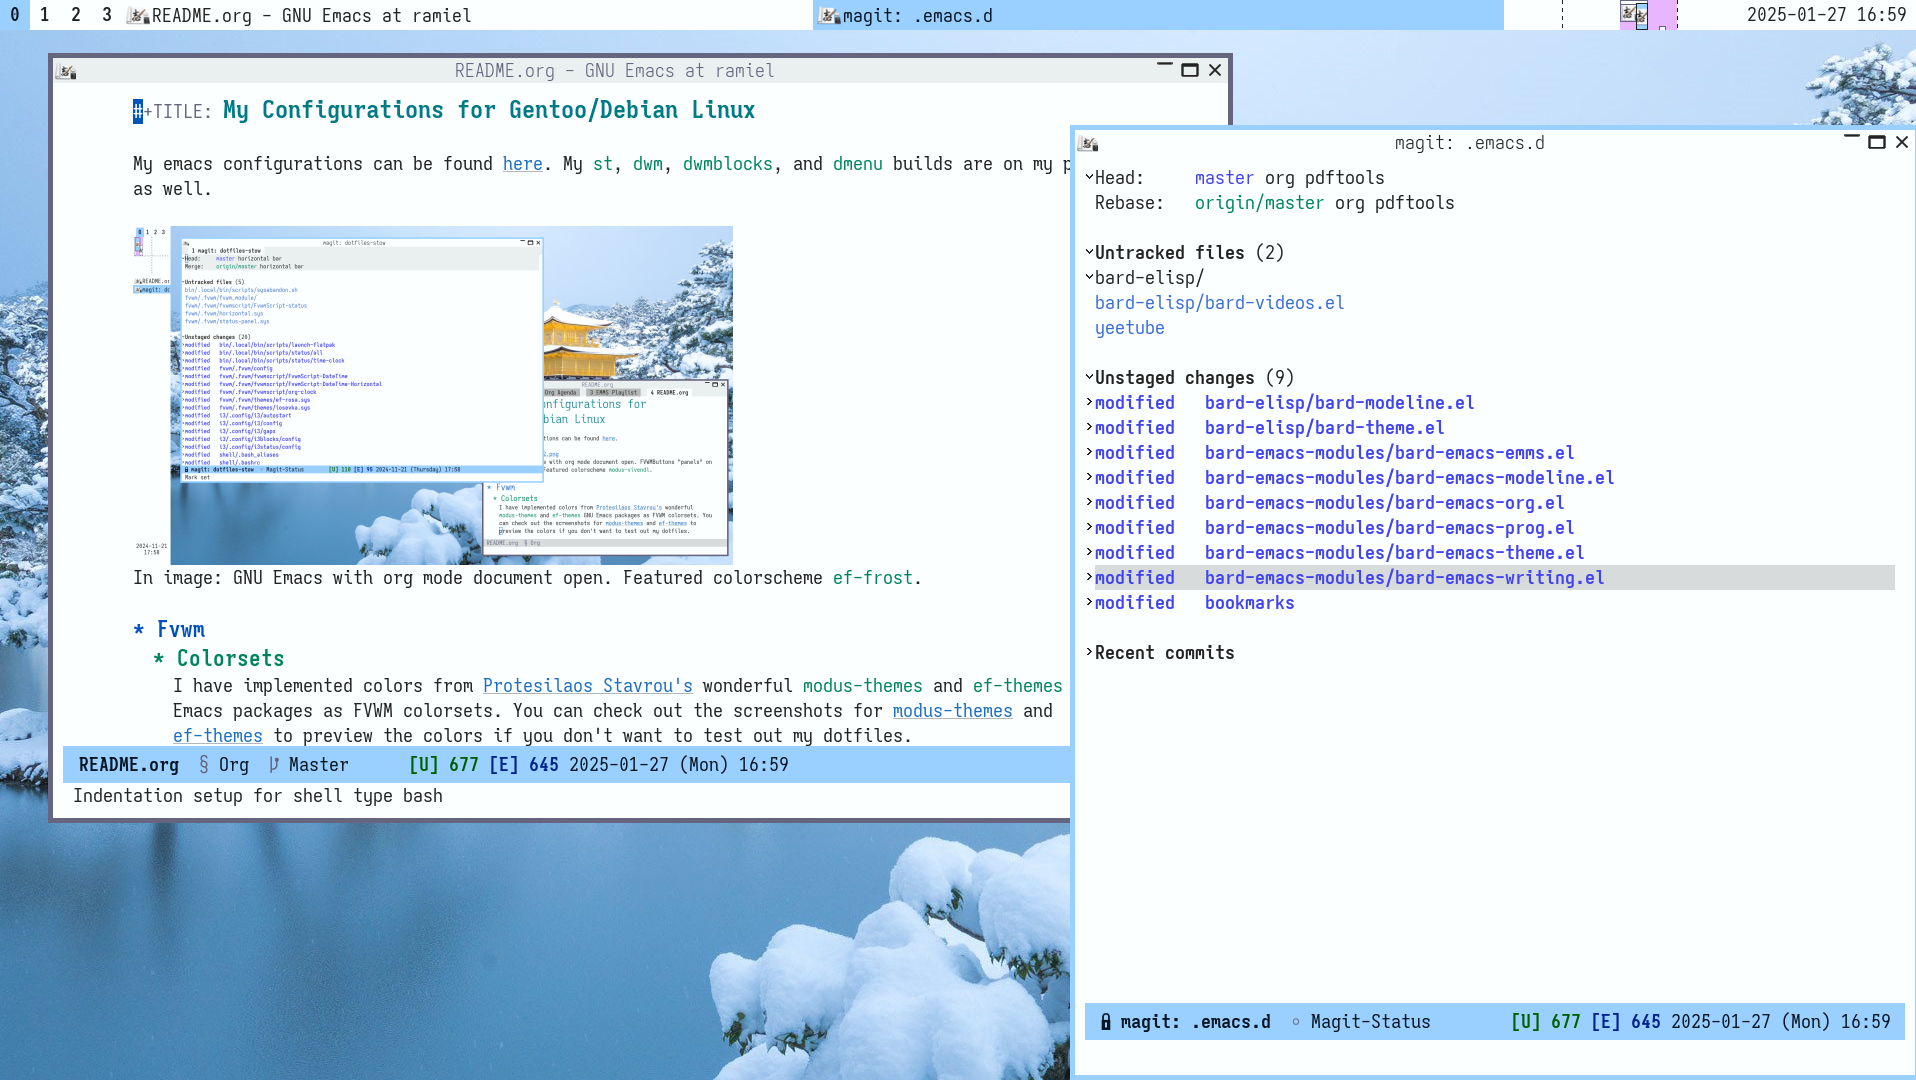Click the [U] 677 counter in magit mode line
Screen dimensions: 1916x1080
tap(1546, 1022)
